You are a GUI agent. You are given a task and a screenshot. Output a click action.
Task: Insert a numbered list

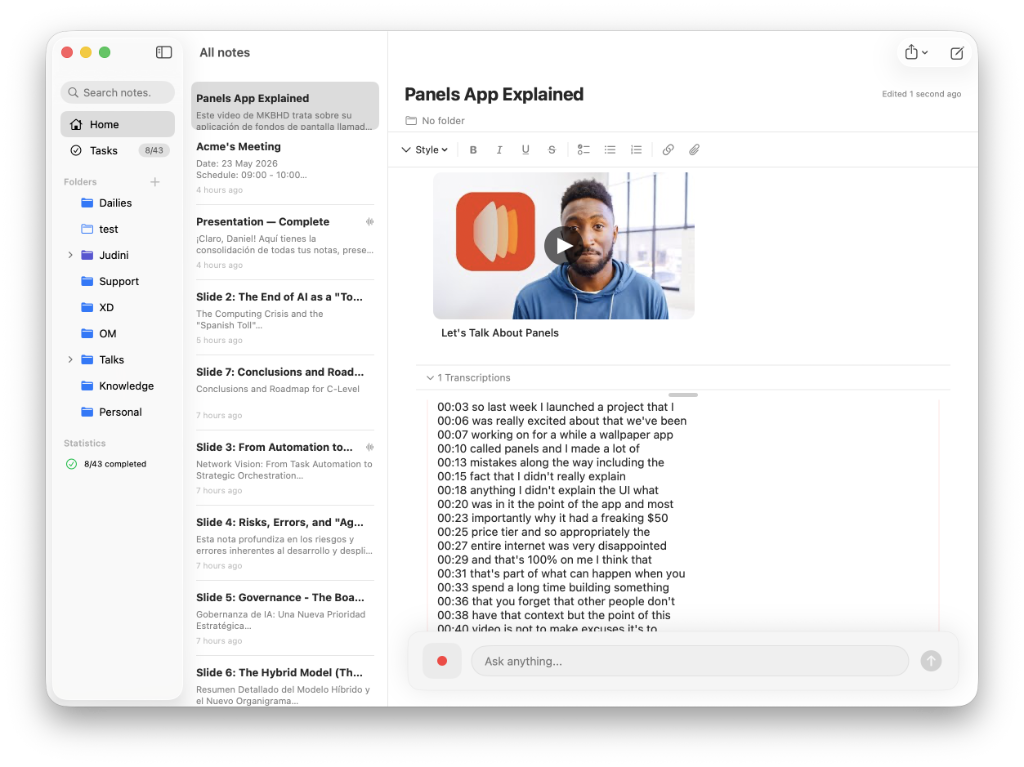635,150
